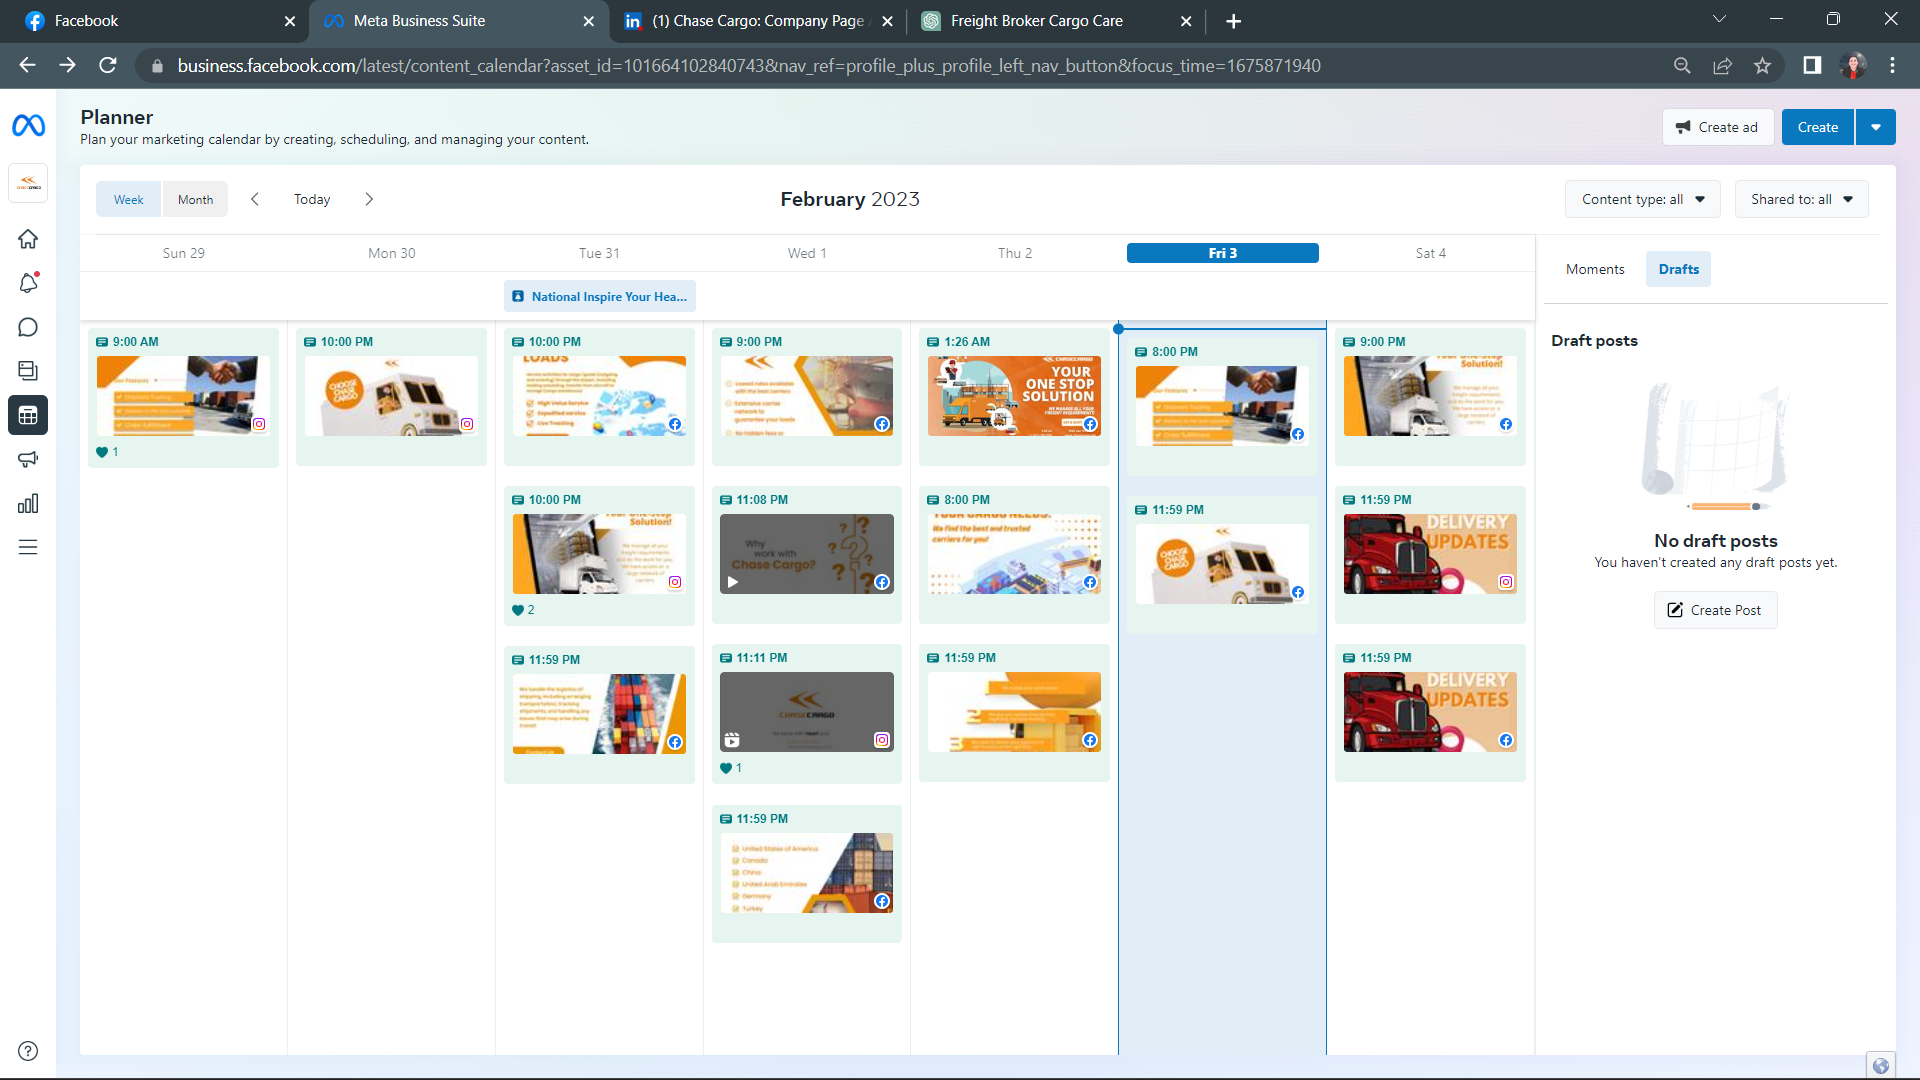Expand the Create button dropdown arrow
The height and width of the screenshot is (1080, 1920).
1876,127
